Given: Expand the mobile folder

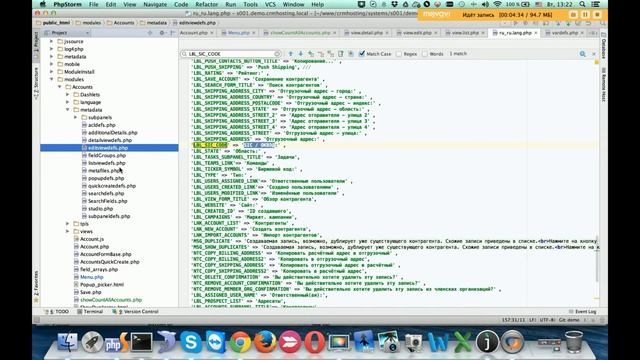Looking at the screenshot, I should tap(51, 64).
